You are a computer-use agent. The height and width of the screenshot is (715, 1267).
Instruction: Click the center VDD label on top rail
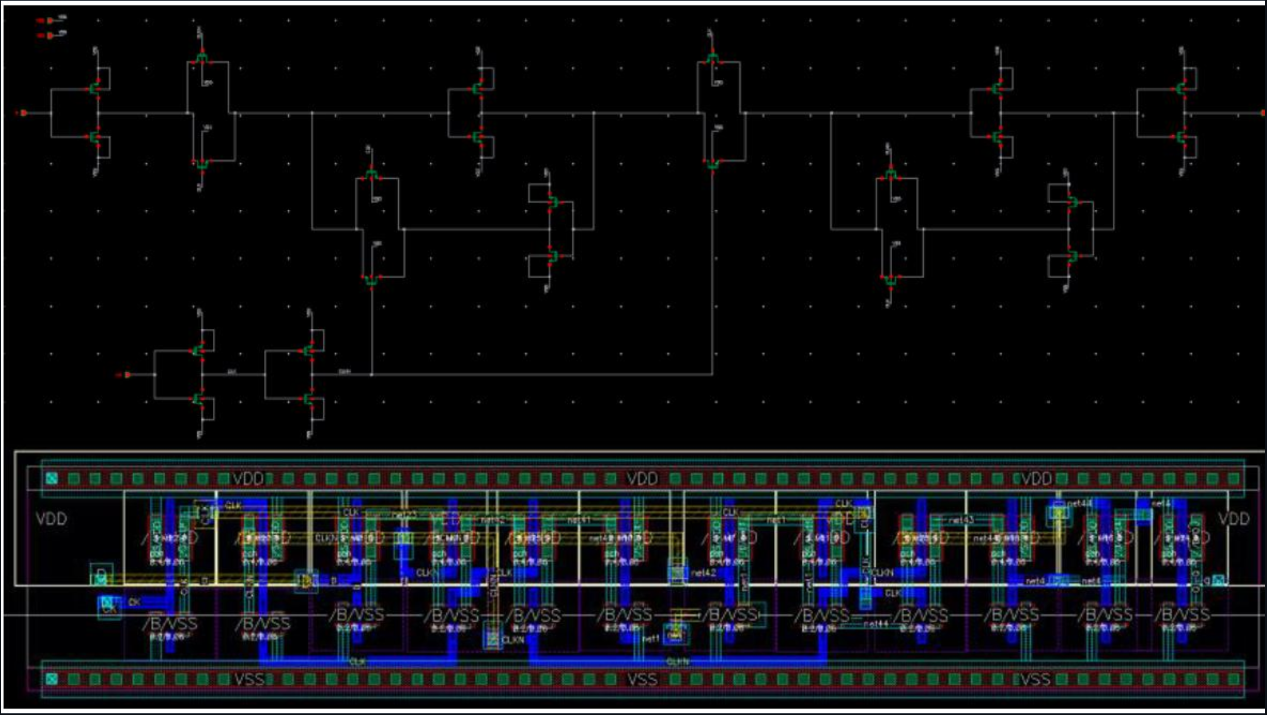click(642, 479)
